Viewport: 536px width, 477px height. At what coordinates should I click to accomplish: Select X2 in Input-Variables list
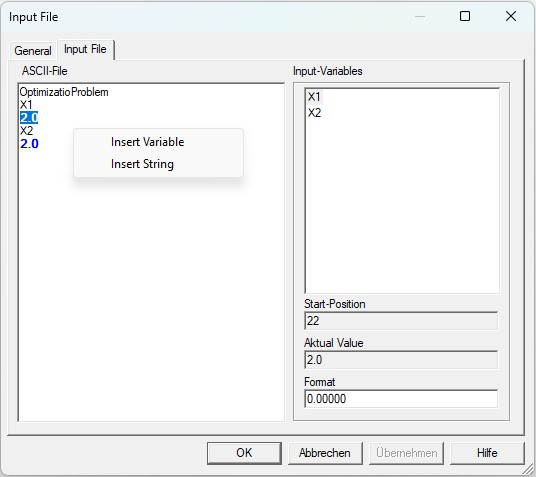coord(314,113)
